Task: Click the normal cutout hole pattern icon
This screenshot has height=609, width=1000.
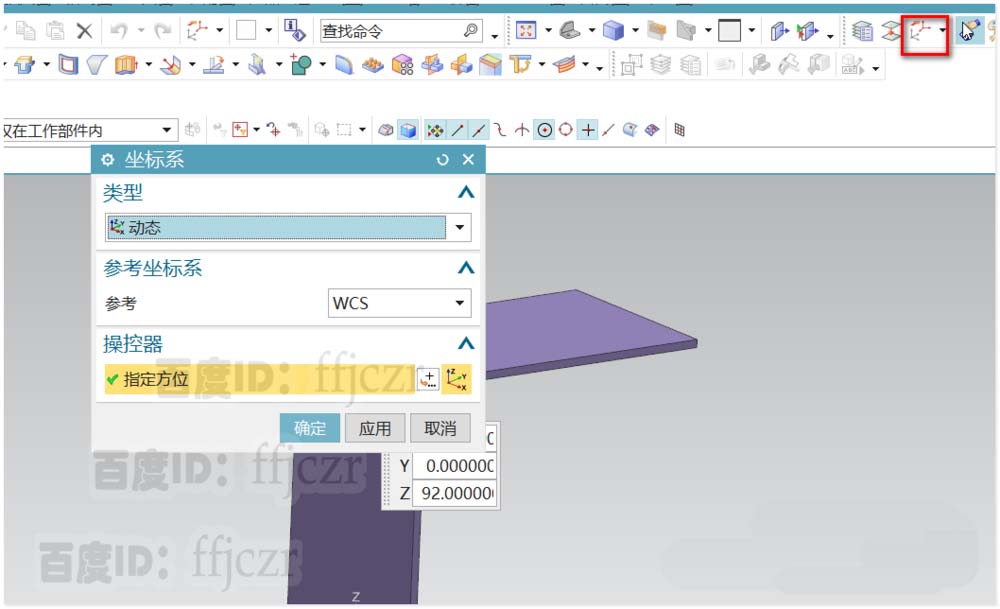Action: click(x=402, y=65)
